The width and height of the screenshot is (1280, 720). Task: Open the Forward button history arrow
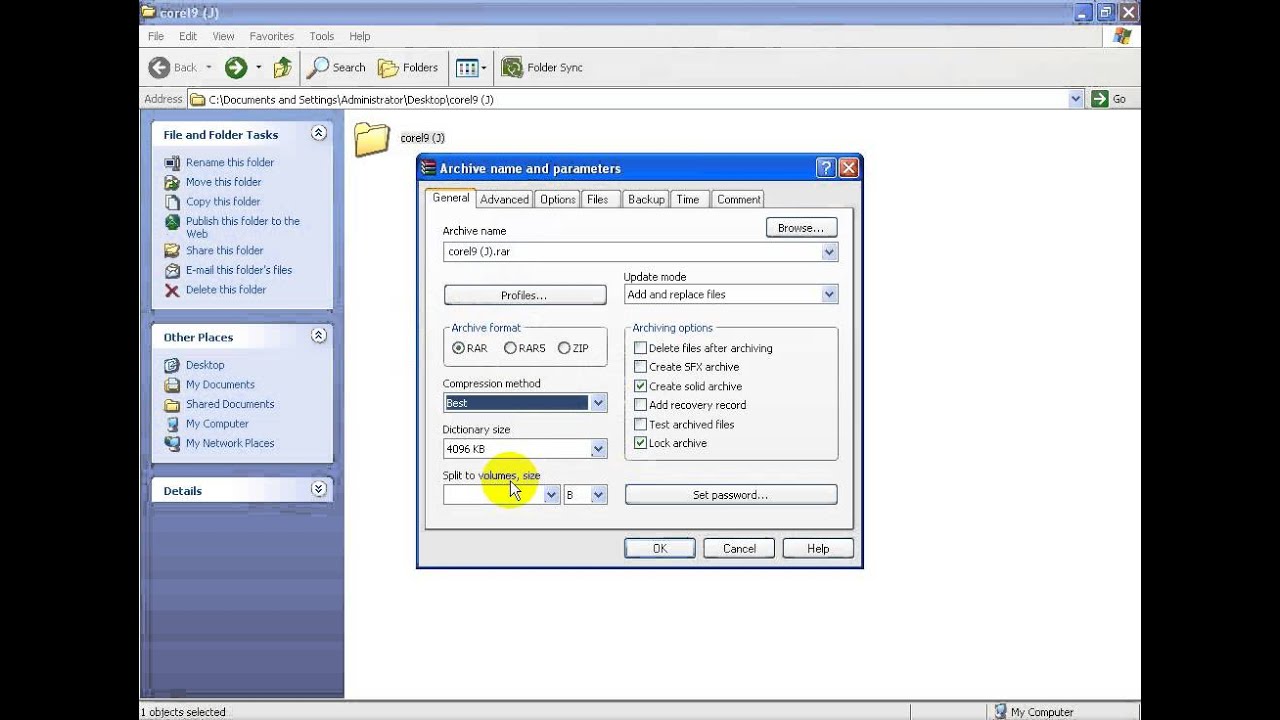(x=258, y=67)
